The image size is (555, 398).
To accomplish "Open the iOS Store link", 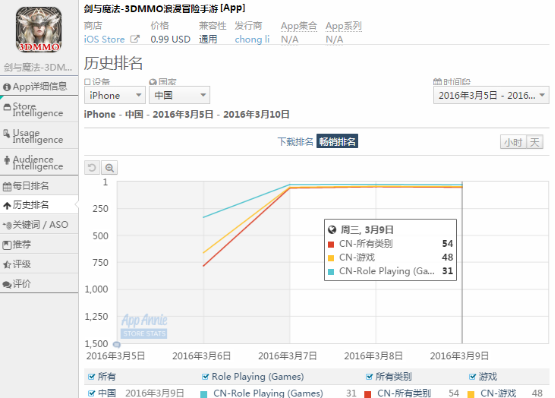I will click(104, 39).
